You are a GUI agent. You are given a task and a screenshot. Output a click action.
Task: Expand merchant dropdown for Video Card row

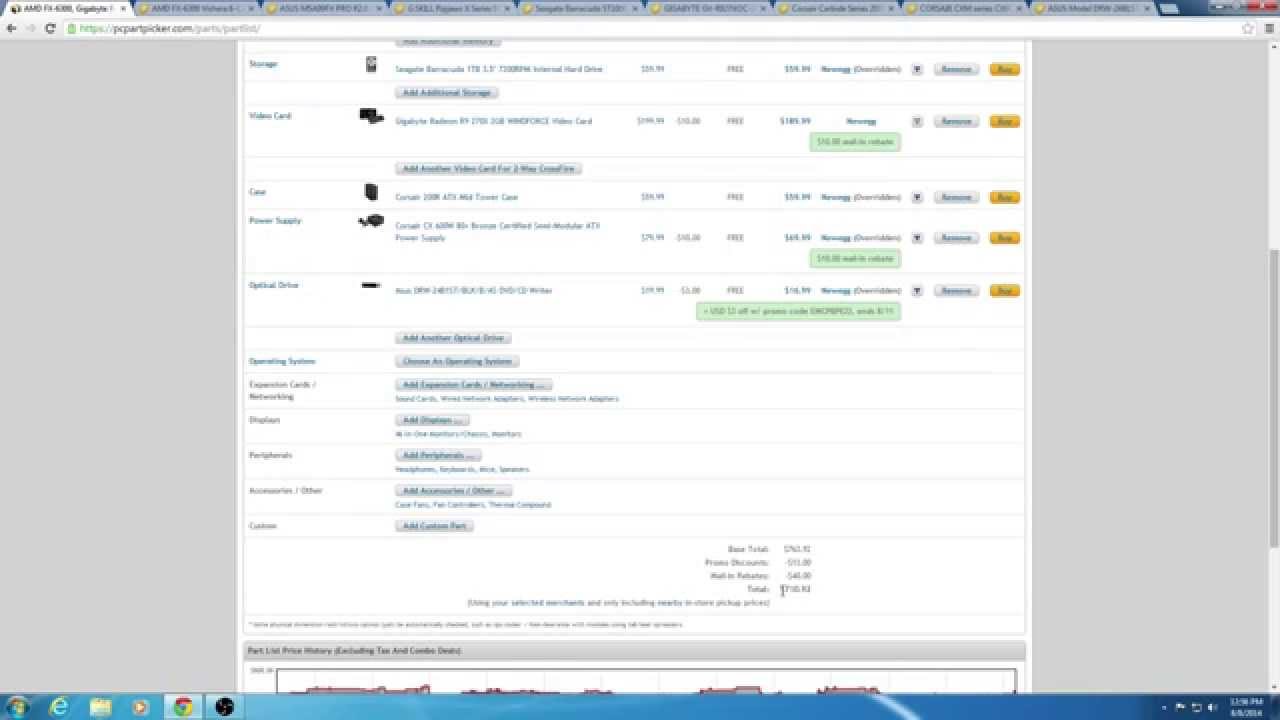point(917,121)
